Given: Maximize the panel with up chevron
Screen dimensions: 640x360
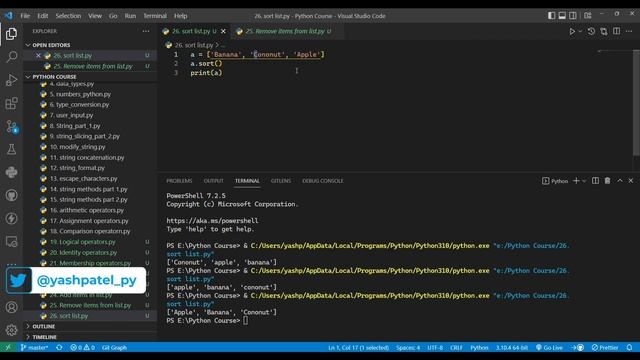Looking at the screenshot, I should [x=620, y=180].
